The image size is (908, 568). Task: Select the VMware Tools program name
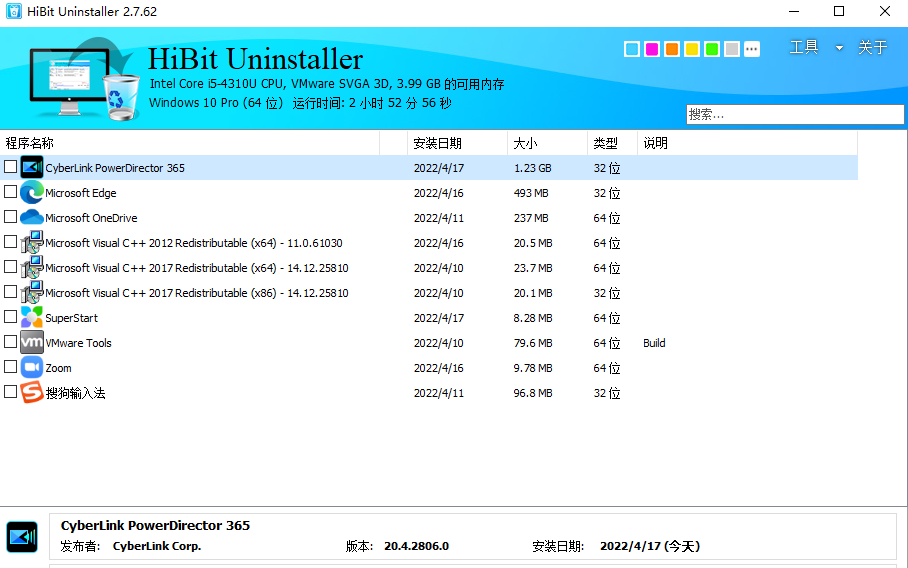pyautogui.click(x=78, y=343)
